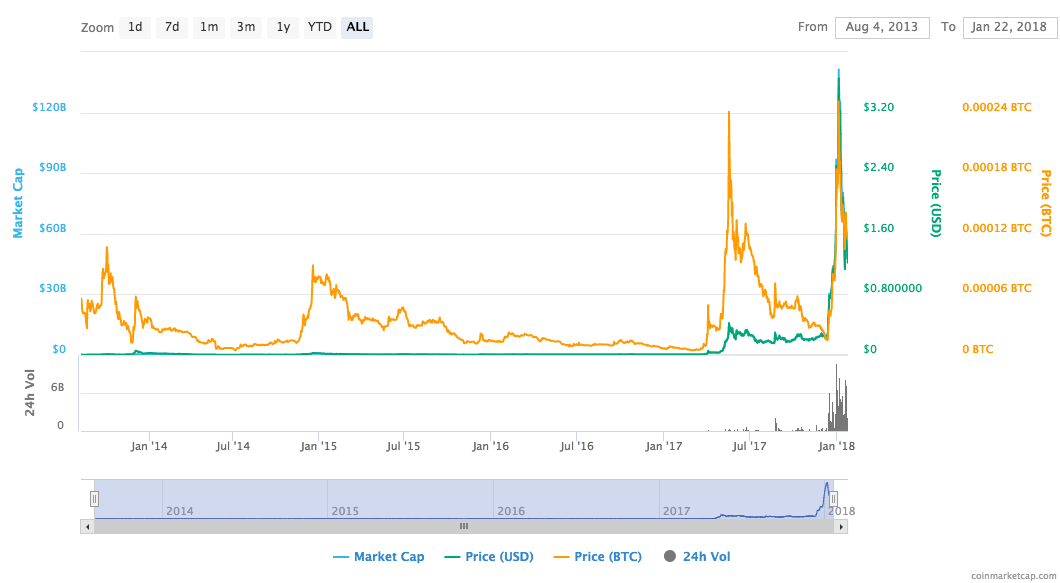Click the left range handle on the navigator
Viewport: 1060px width, 583px height.
93,497
